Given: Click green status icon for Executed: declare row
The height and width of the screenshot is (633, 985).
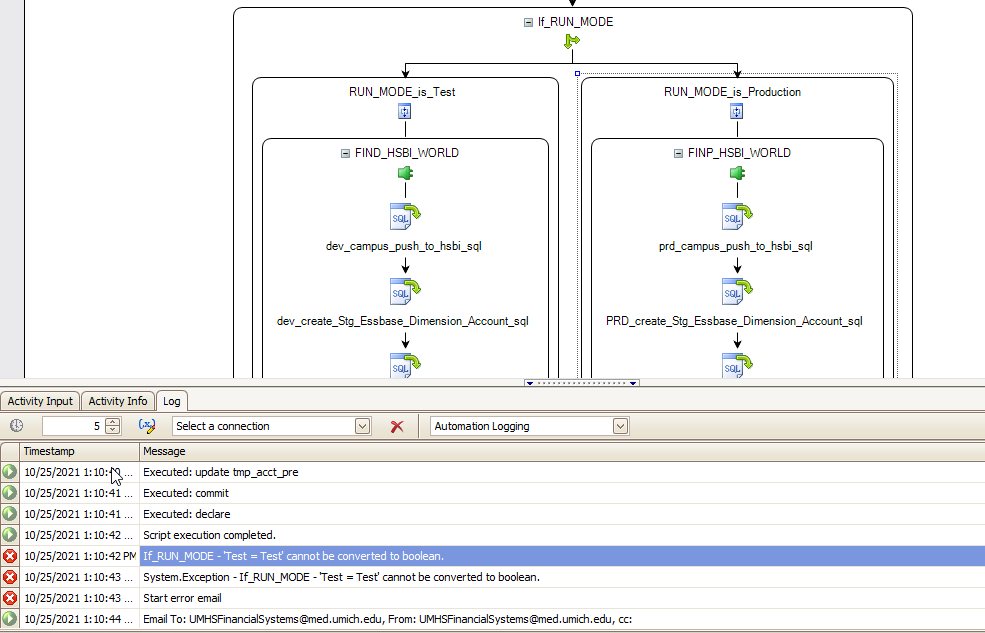Looking at the screenshot, I should pos(9,514).
